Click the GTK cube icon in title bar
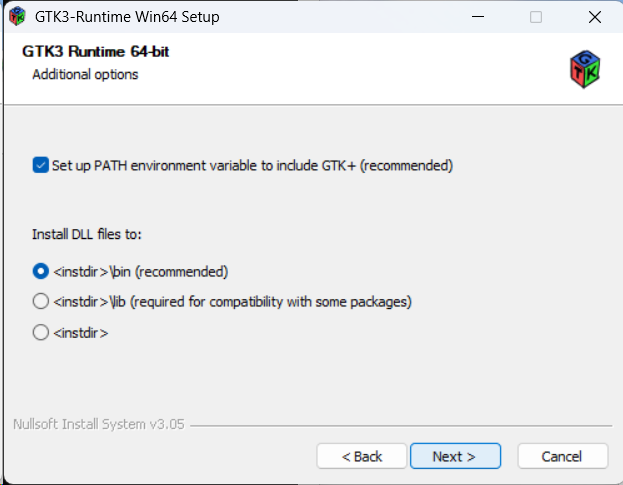 pos(17,17)
